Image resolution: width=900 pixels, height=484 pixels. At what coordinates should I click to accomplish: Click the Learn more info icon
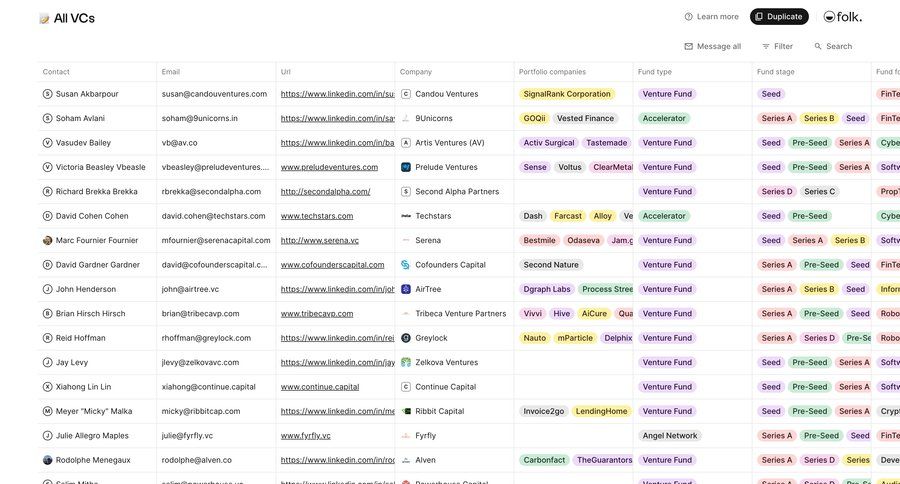(688, 17)
